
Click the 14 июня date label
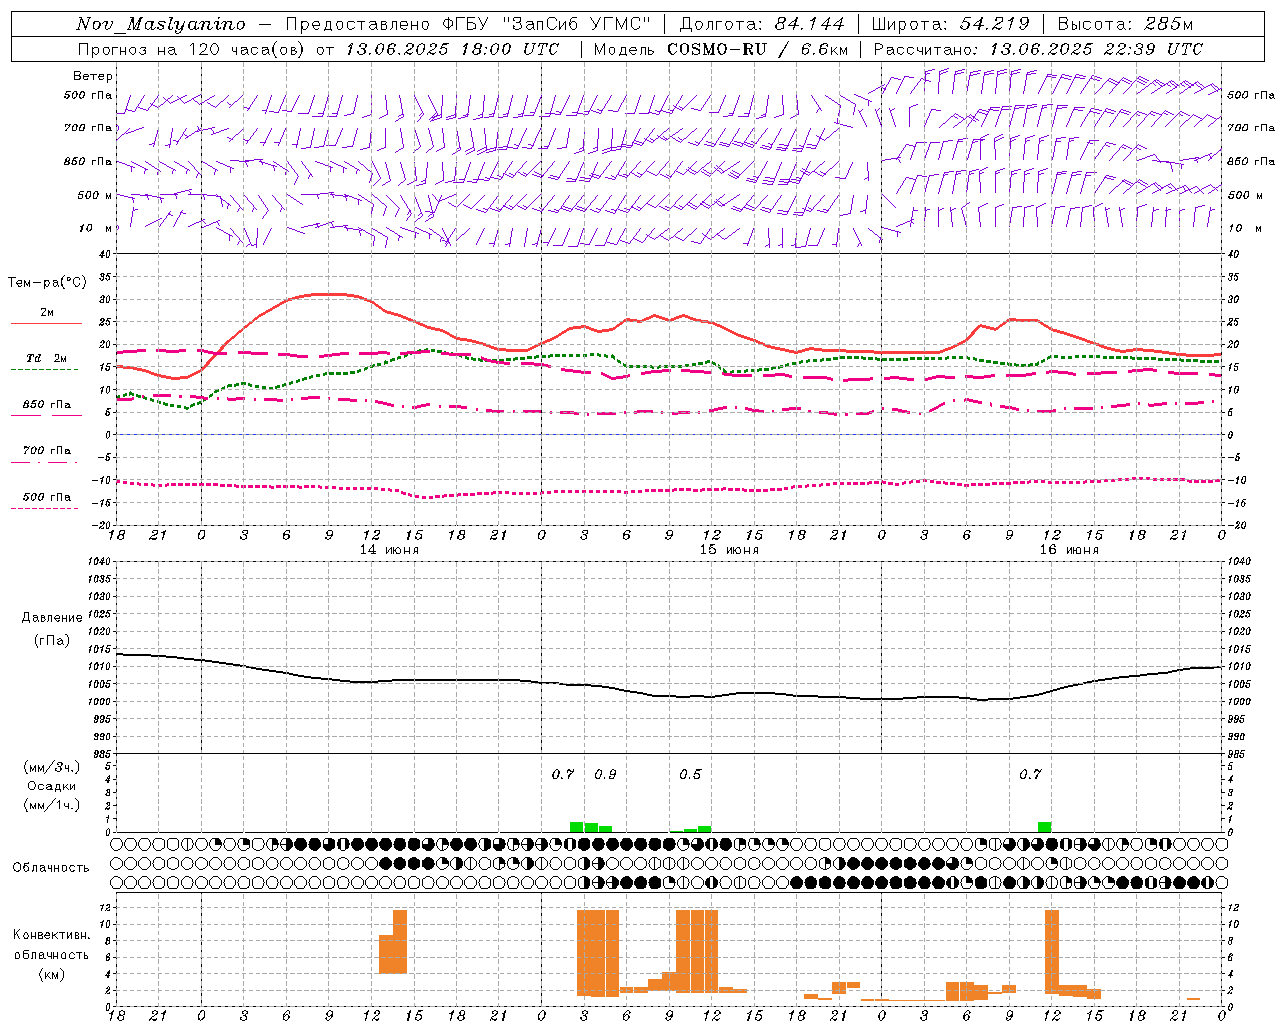(x=389, y=550)
